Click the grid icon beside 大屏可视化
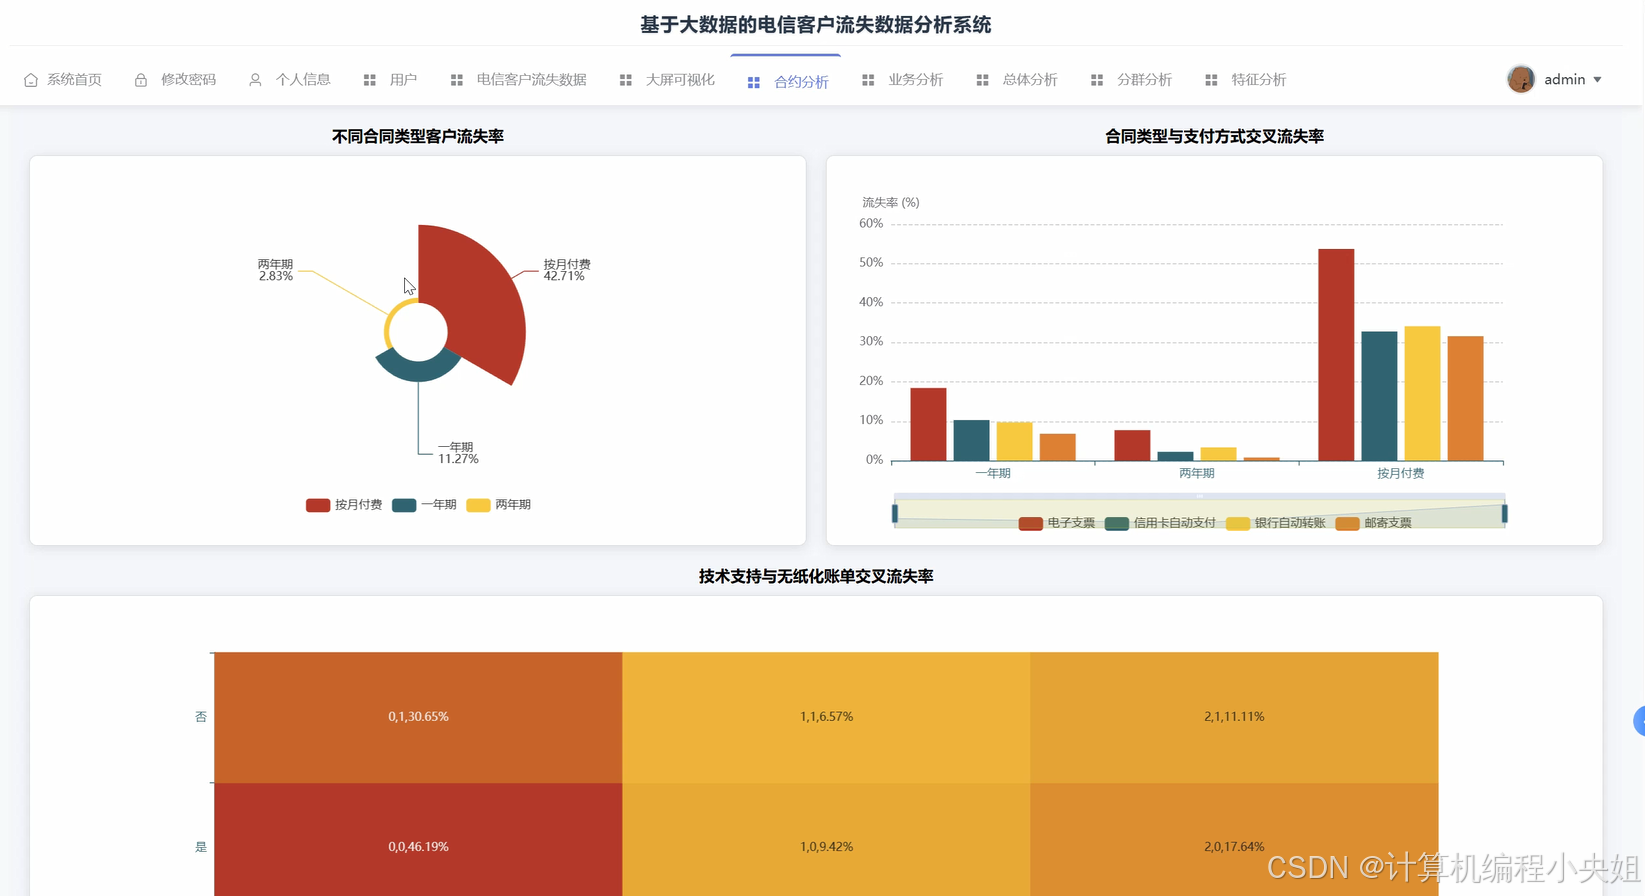The height and width of the screenshot is (896, 1645). pos(626,80)
